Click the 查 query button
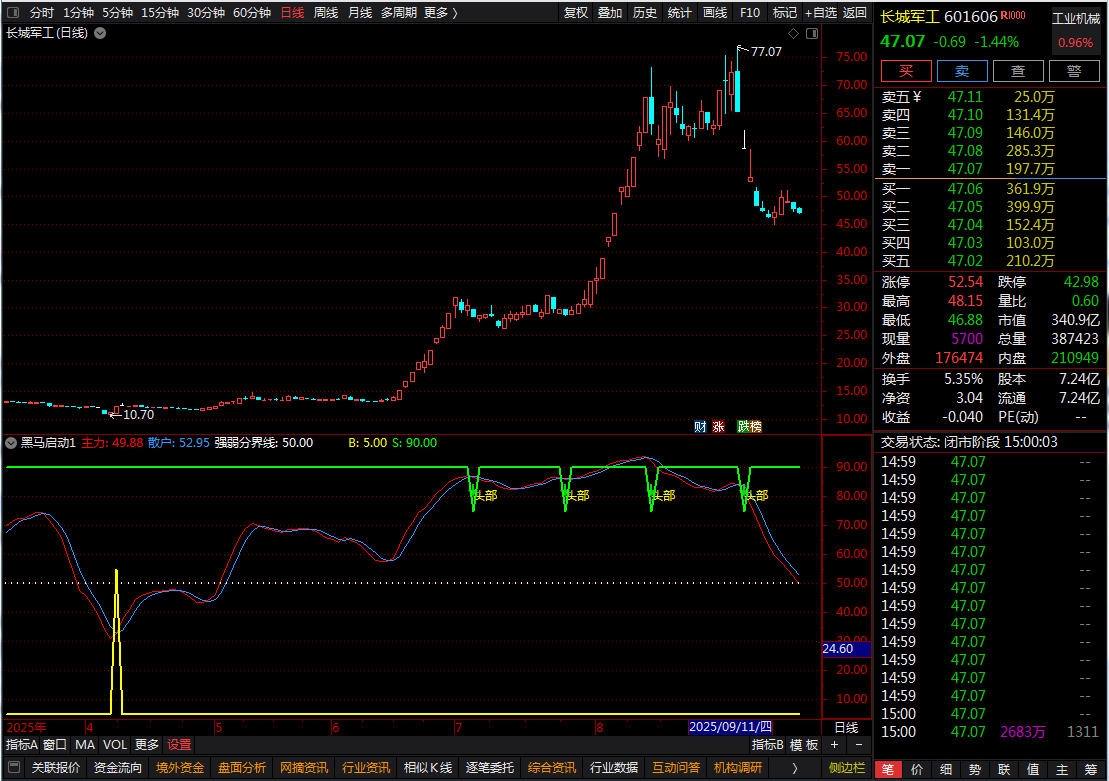 point(1018,71)
